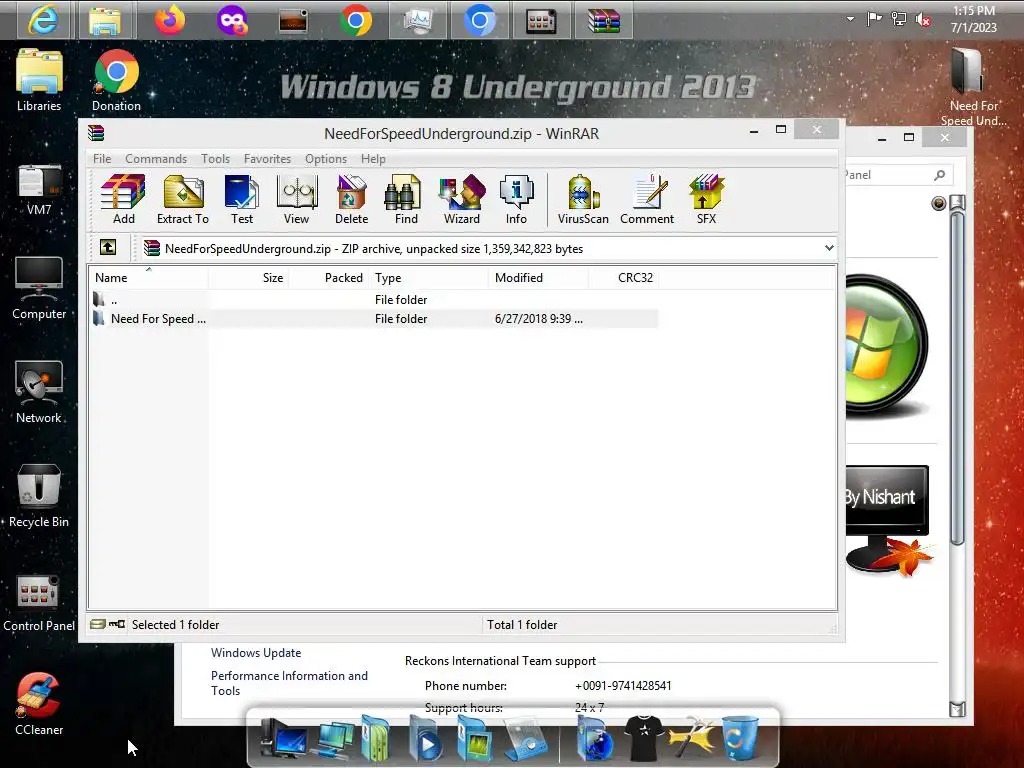Open File Explorer from the taskbar
The width and height of the screenshot is (1024, 768).
click(x=105, y=20)
